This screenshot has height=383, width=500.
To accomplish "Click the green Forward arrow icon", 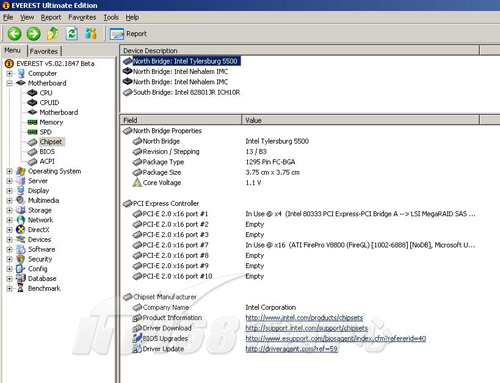I will [33, 34].
